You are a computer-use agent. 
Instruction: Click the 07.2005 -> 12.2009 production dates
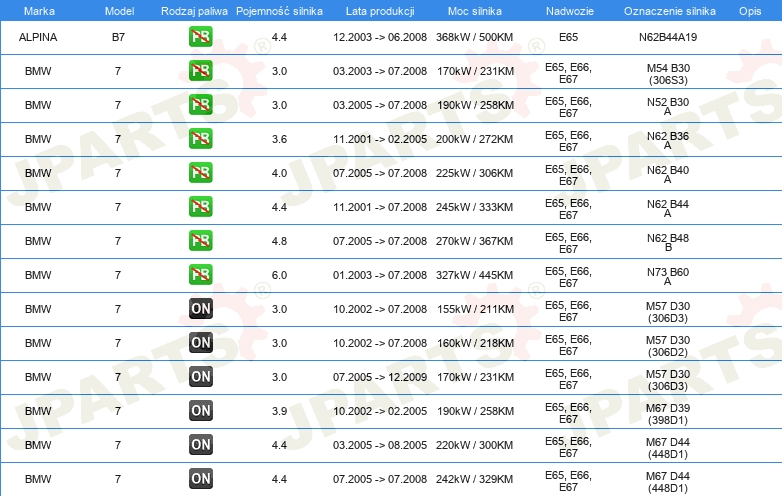pyautogui.click(x=380, y=377)
